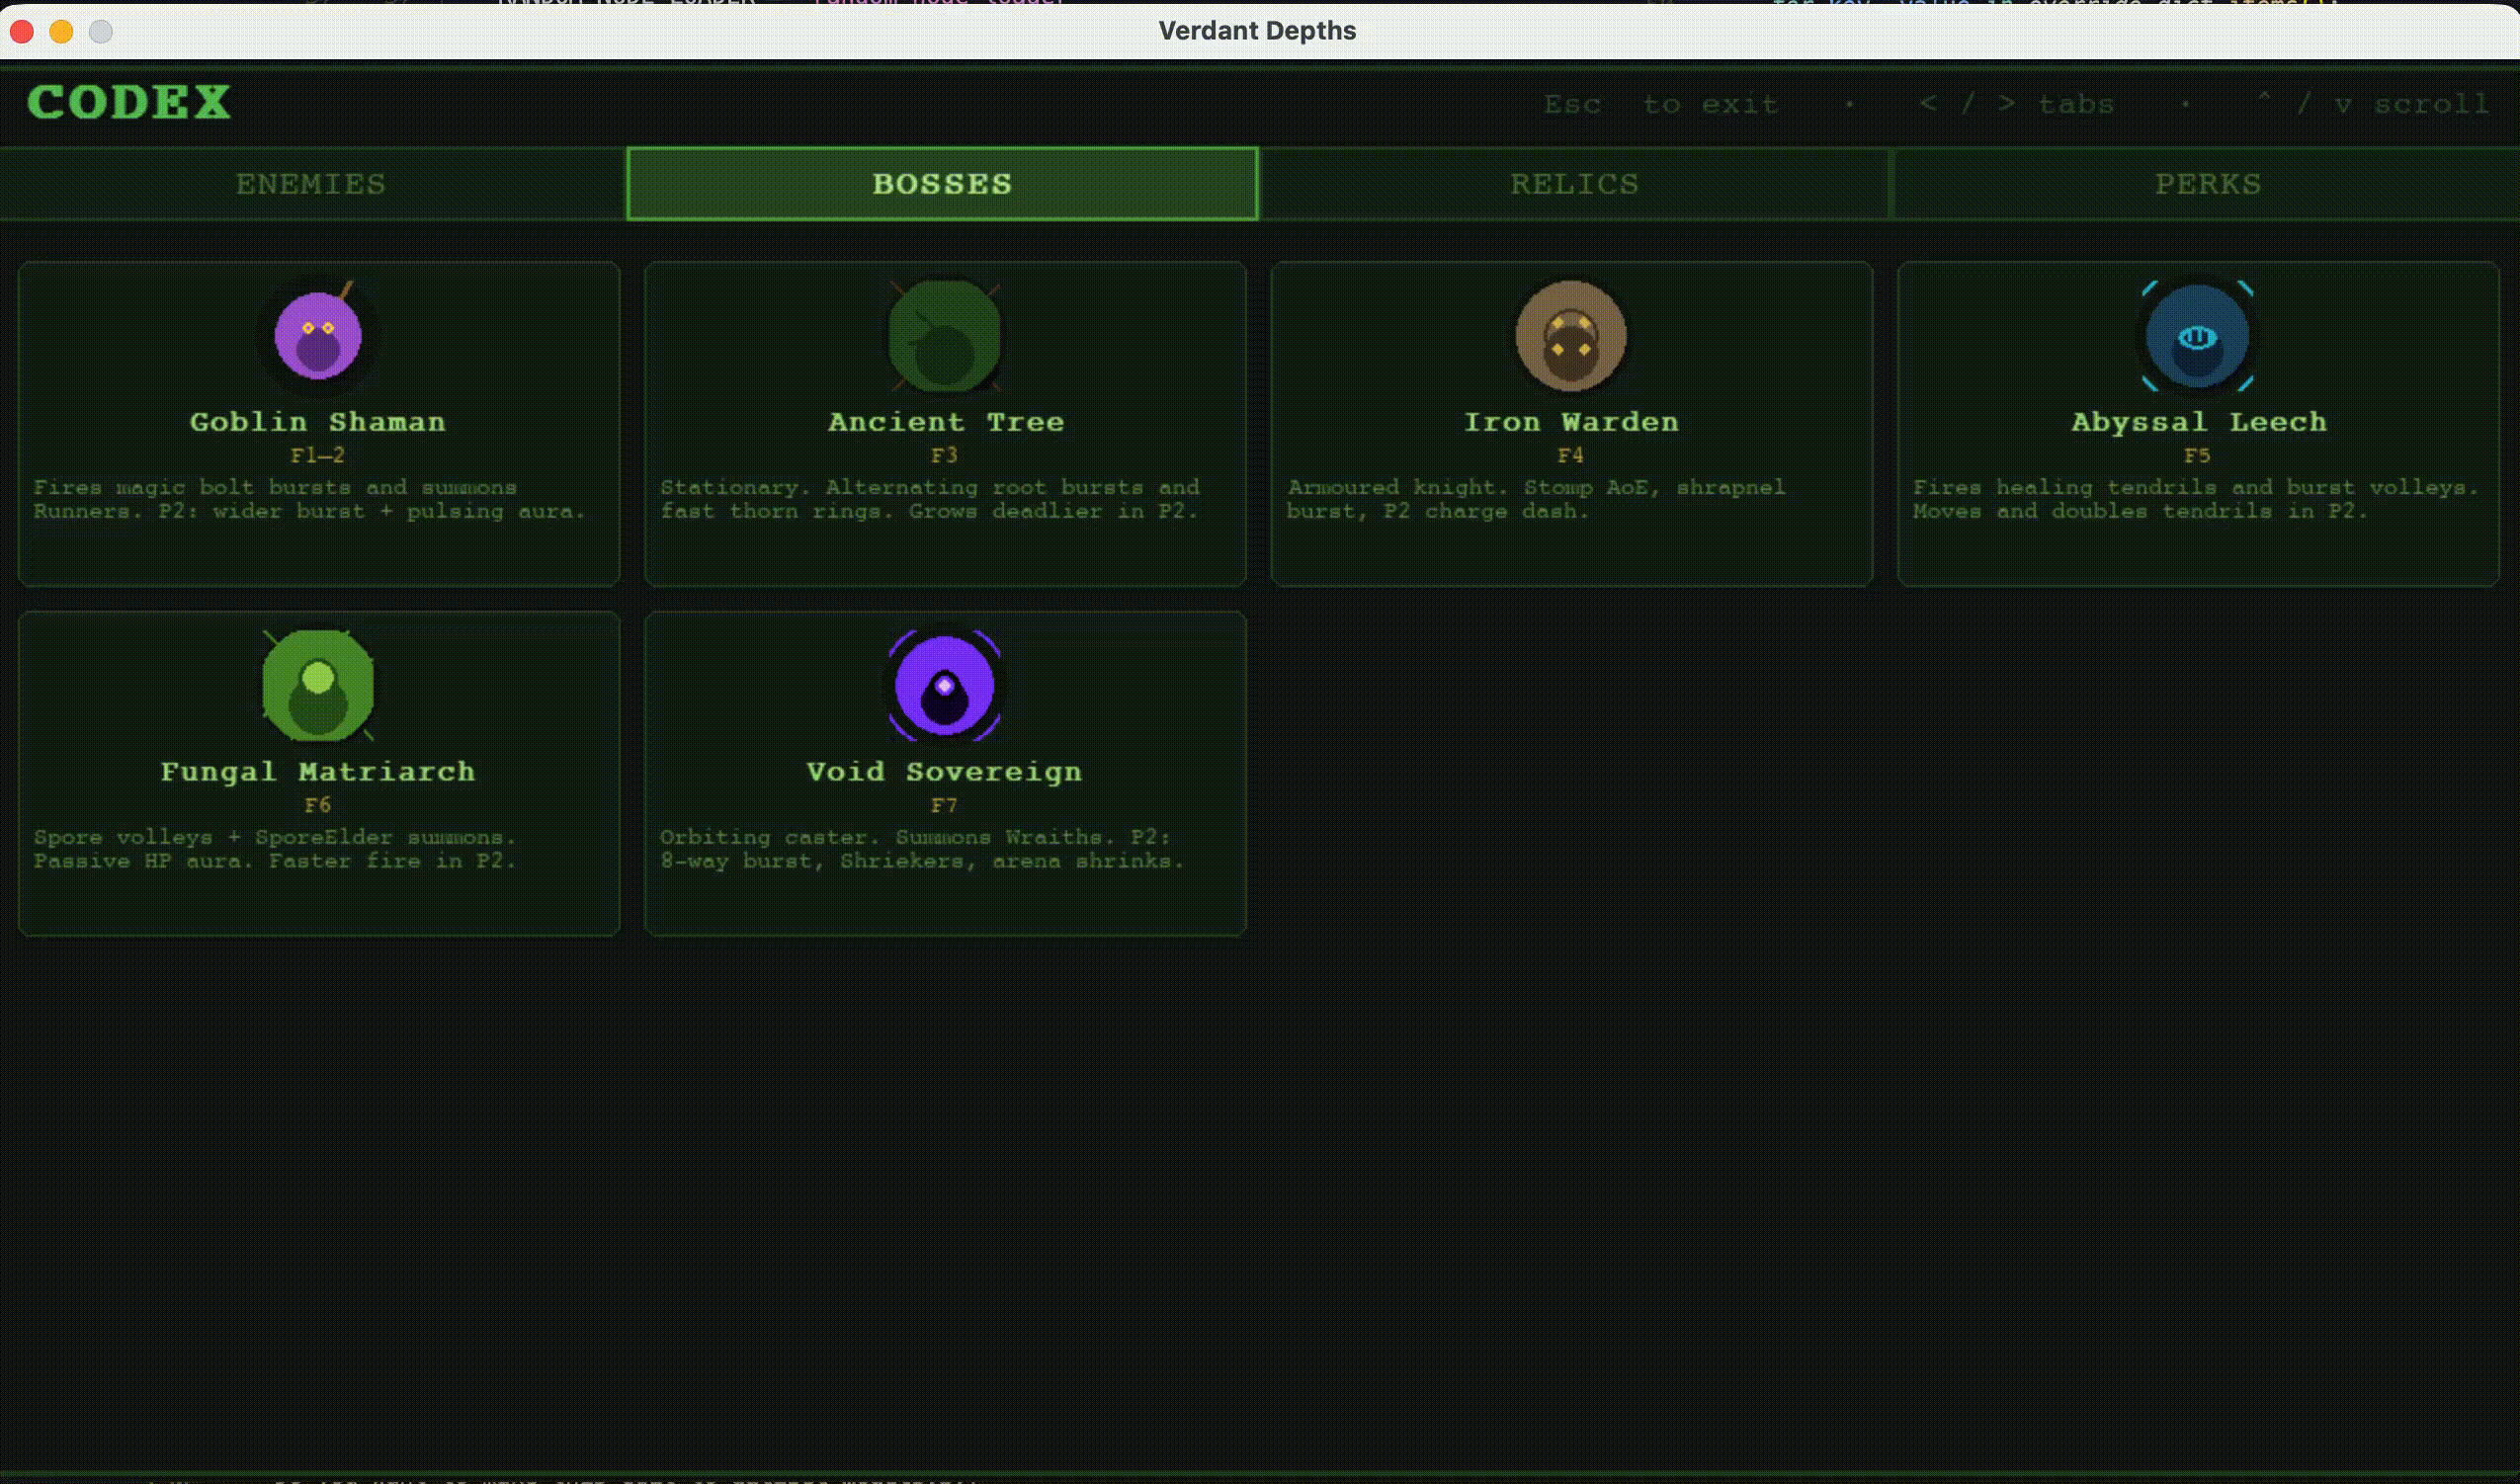This screenshot has height=1484, width=2520.
Task: Click the '^ / v scroll' hint
Action: (2374, 104)
